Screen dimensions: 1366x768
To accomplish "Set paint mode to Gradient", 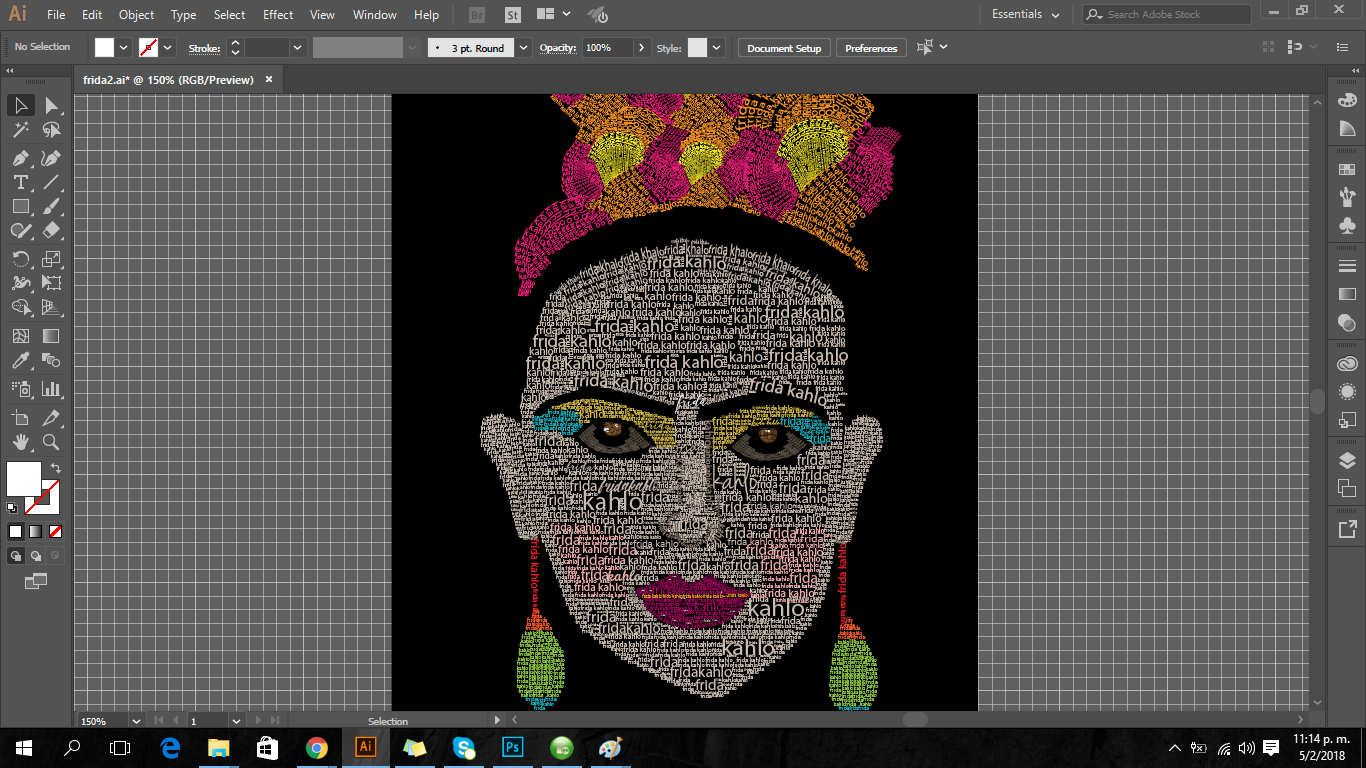I will (x=35, y=531).
